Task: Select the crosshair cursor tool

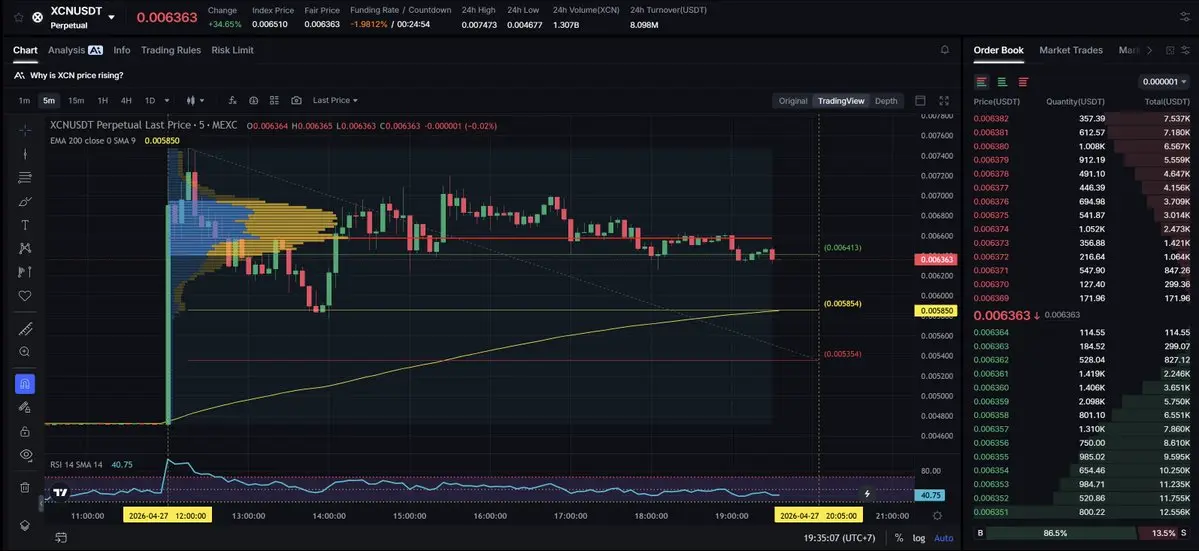Action: tap(24, 130)
